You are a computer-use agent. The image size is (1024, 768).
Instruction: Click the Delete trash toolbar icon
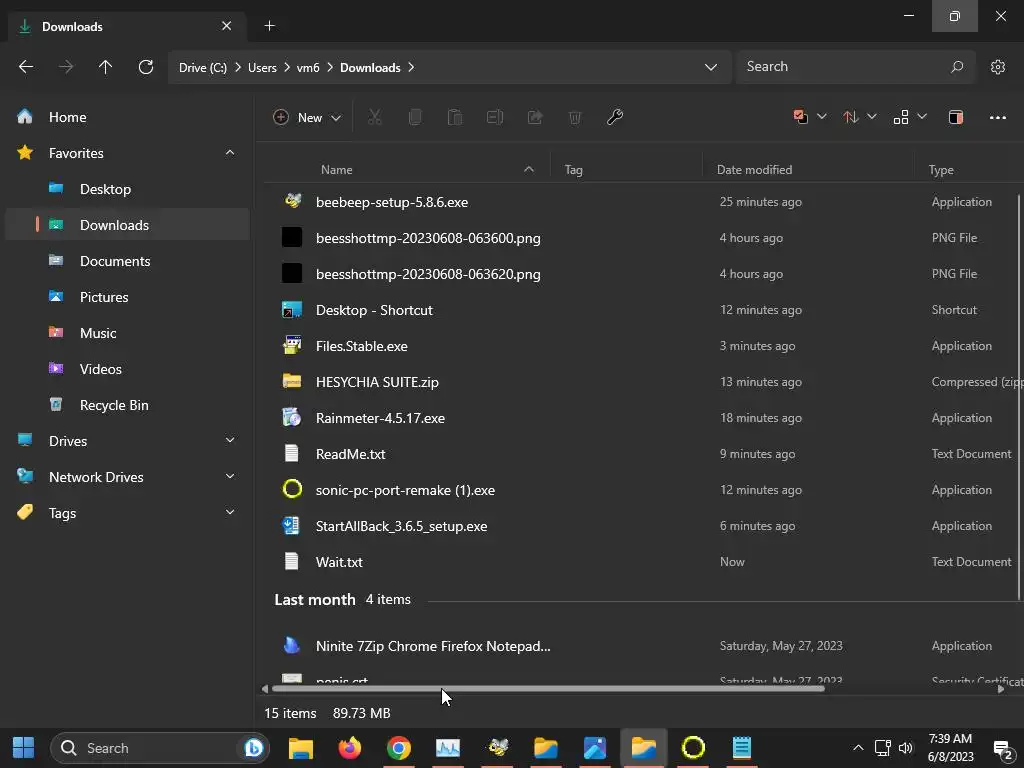point(575,118)
